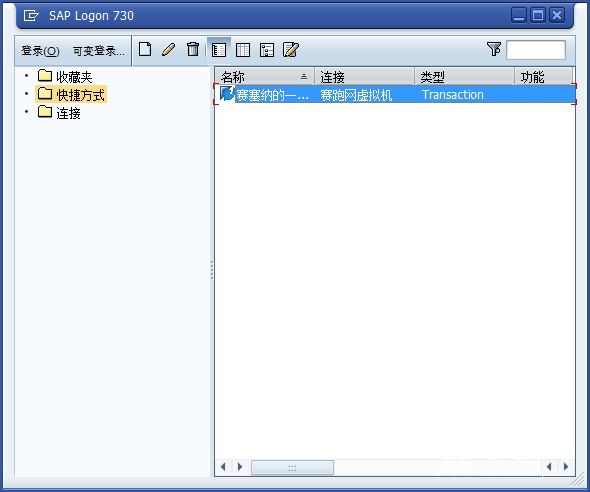Switch to List view icon

(243, 50)
